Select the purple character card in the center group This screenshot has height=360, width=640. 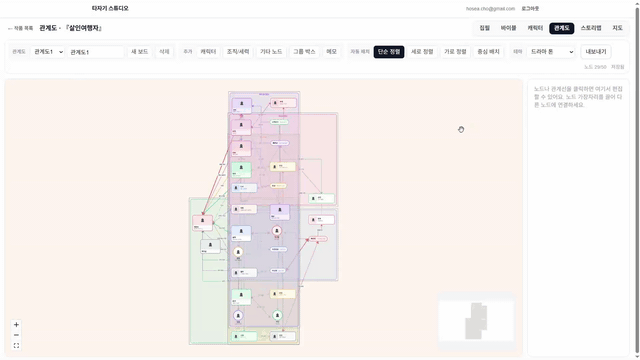click(280, 212)
